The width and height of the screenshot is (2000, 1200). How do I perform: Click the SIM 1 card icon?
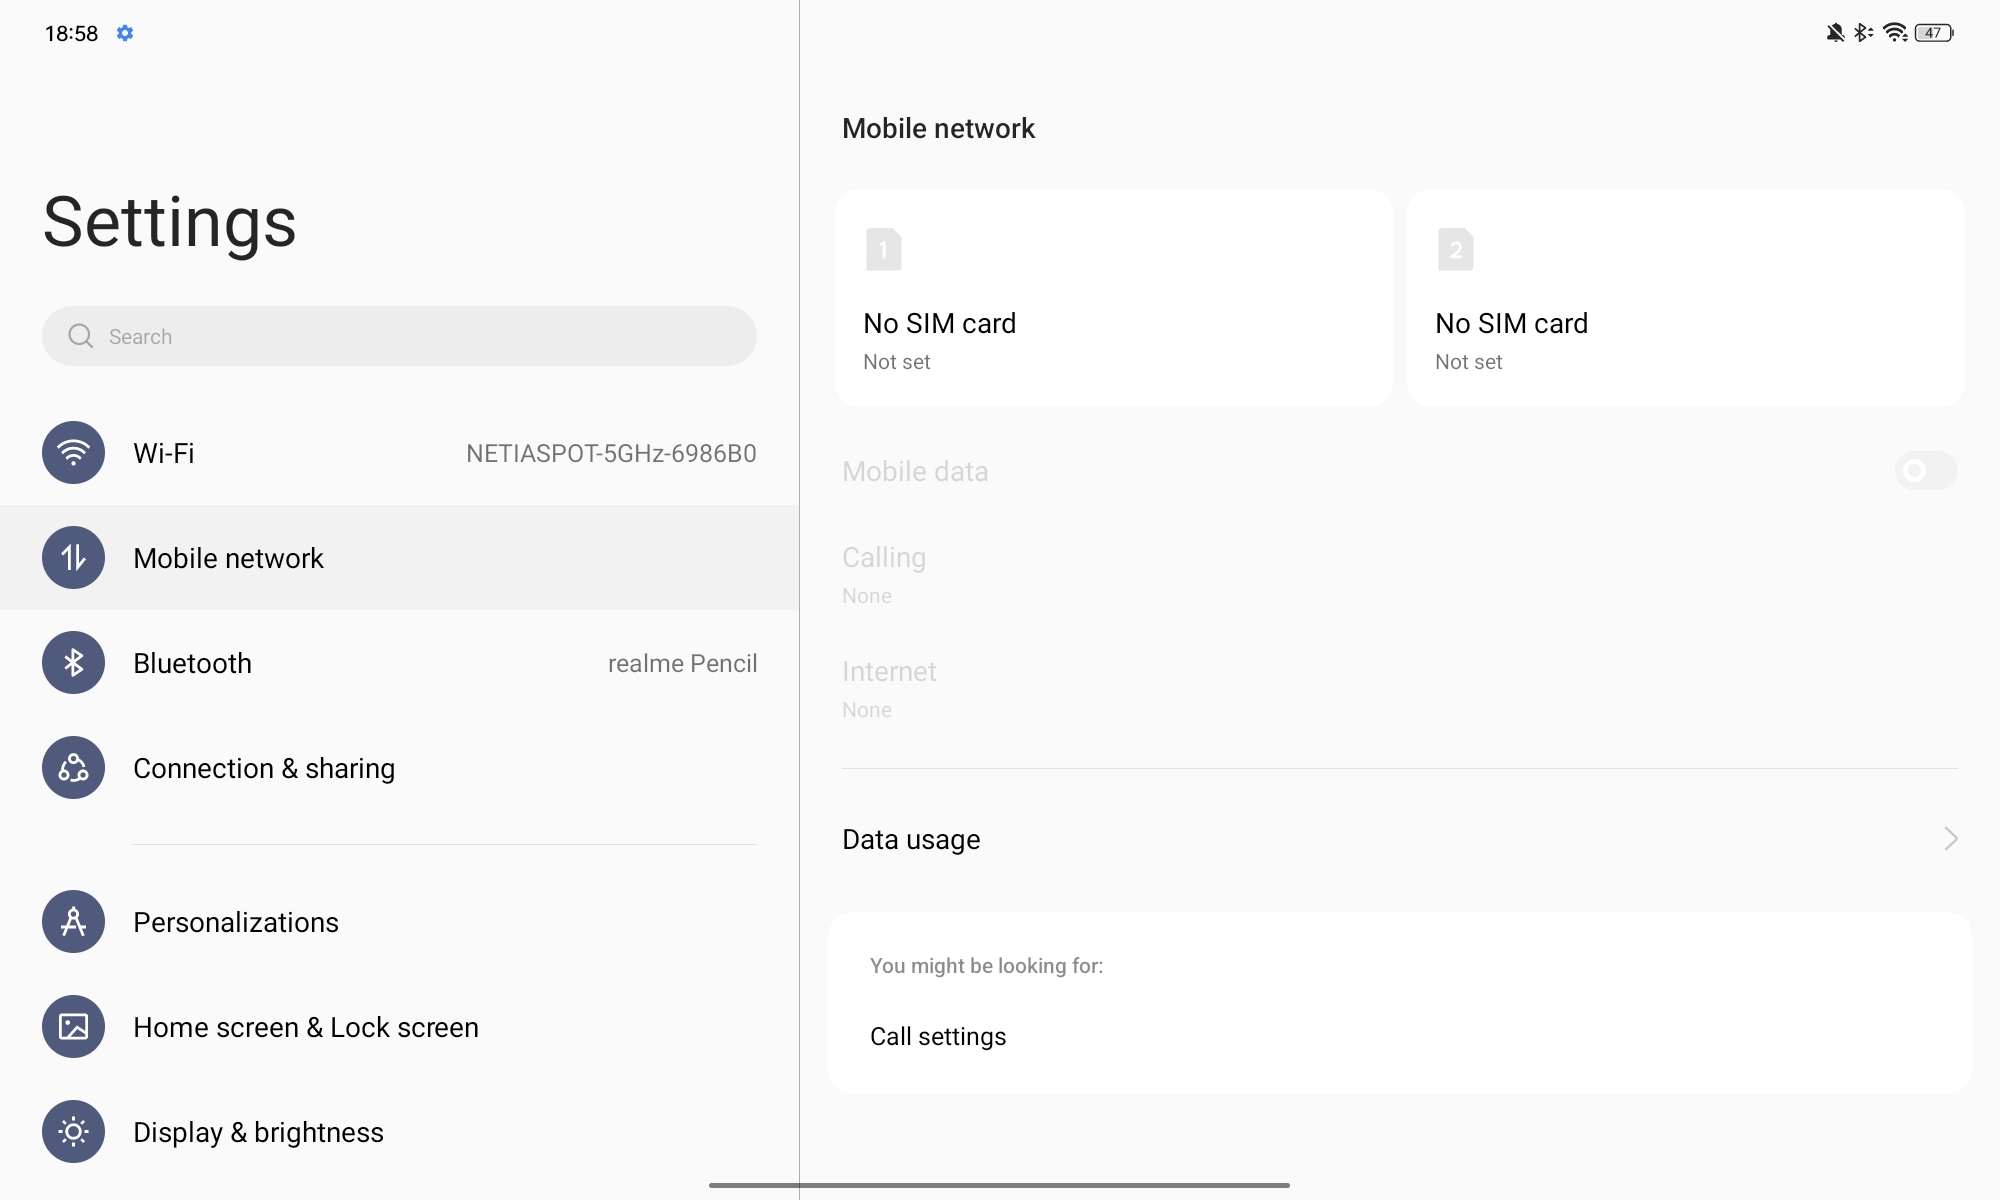click(884, 250)
